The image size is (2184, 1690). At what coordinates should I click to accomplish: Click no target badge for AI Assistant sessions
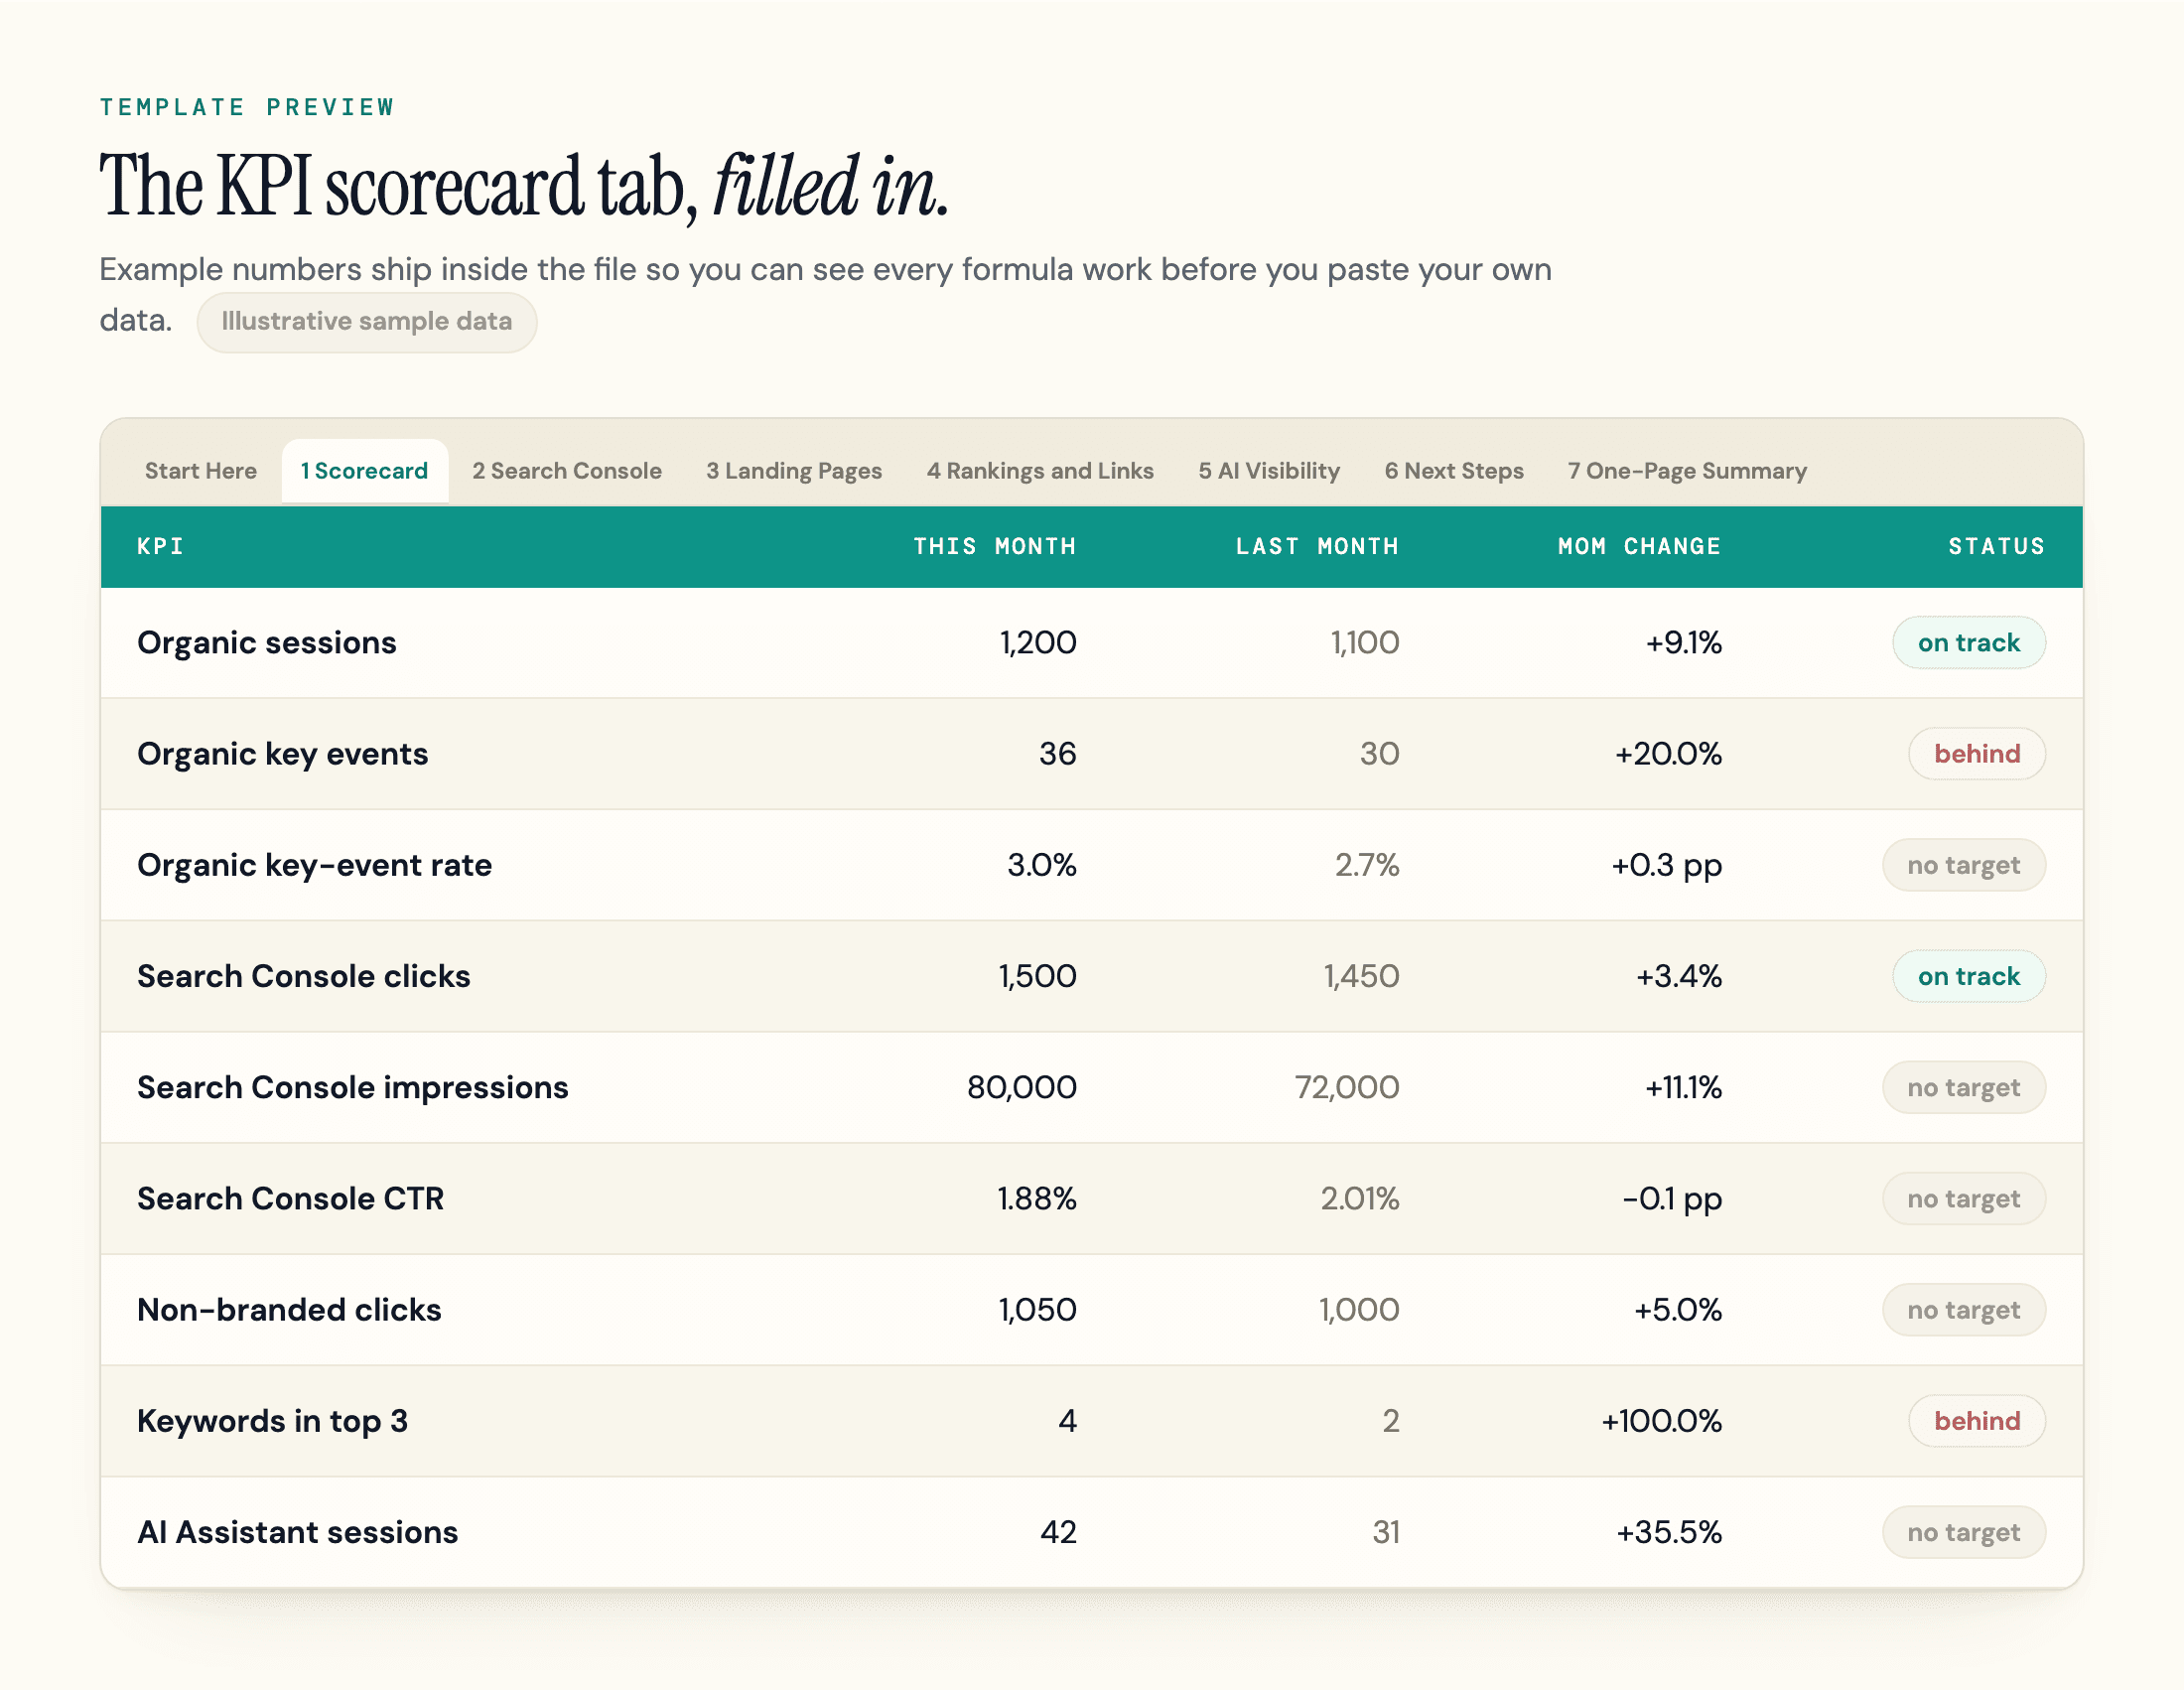coord(1964,1532)
